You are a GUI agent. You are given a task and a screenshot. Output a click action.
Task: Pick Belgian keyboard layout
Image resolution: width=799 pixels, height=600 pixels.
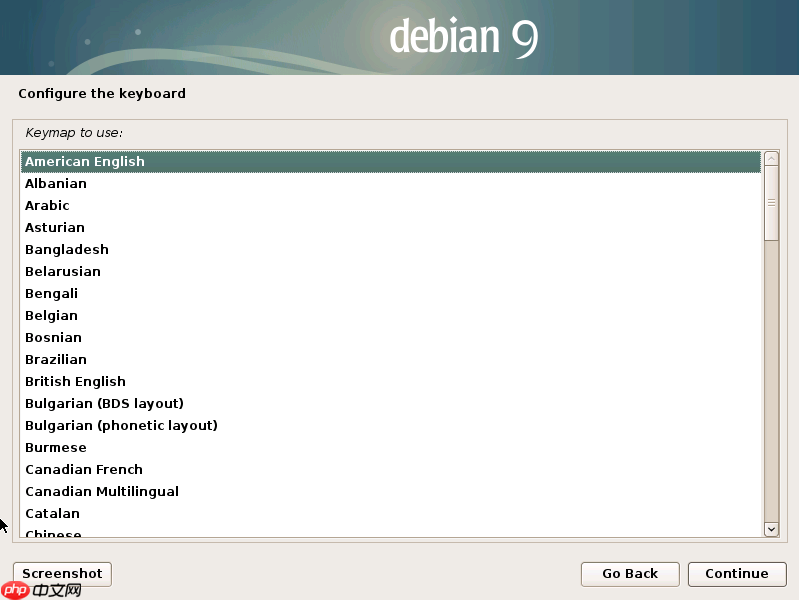pyautogui.click(x=391, y=316)
